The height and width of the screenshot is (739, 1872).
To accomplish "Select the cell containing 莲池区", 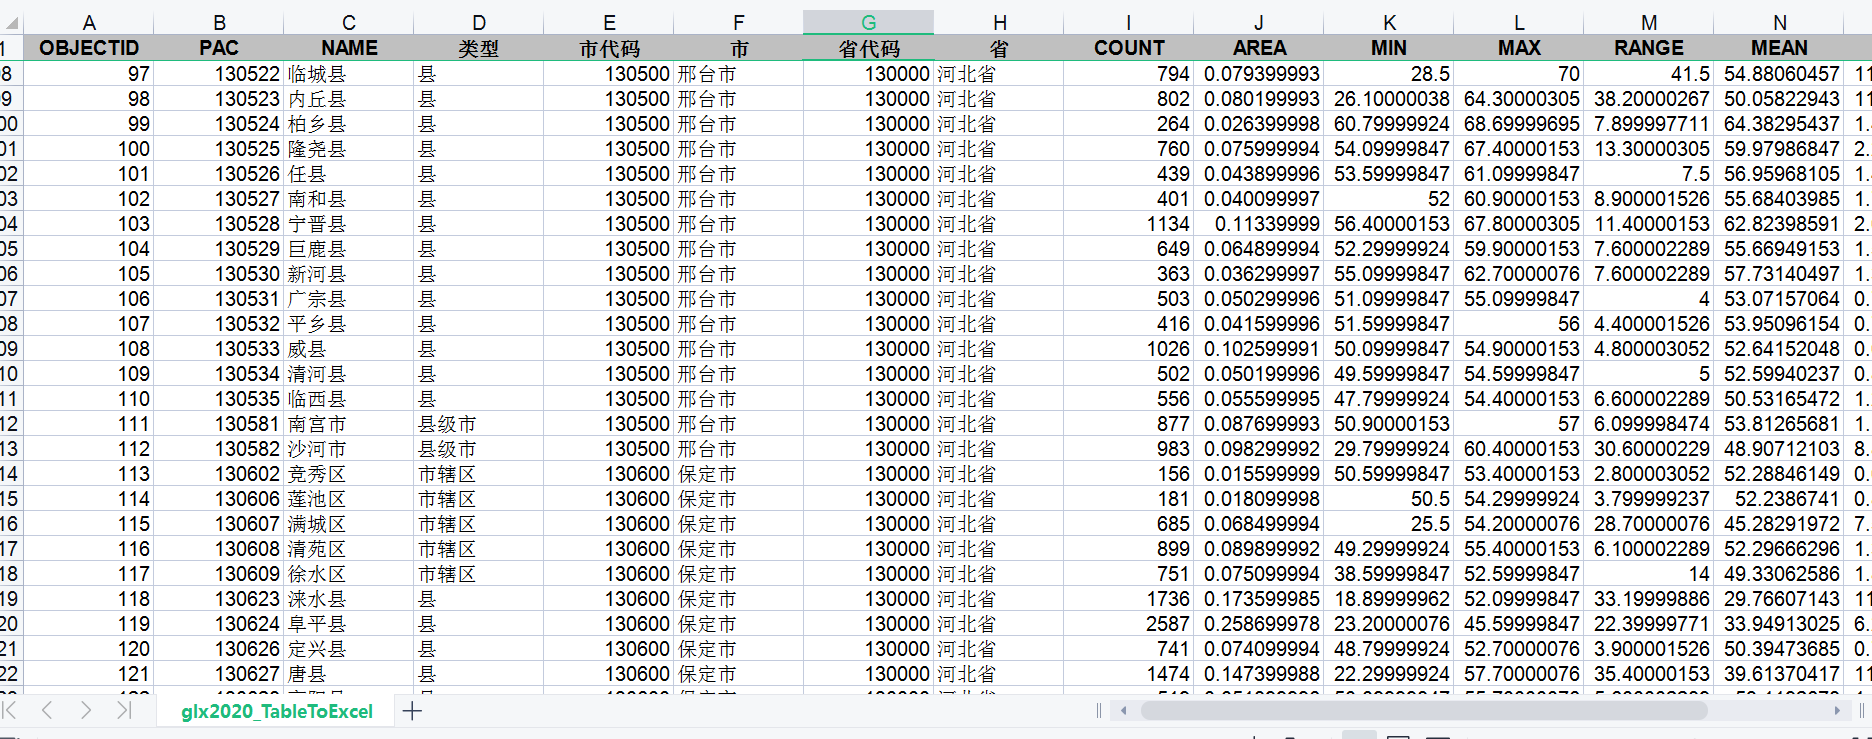I will tap(349, 499).
